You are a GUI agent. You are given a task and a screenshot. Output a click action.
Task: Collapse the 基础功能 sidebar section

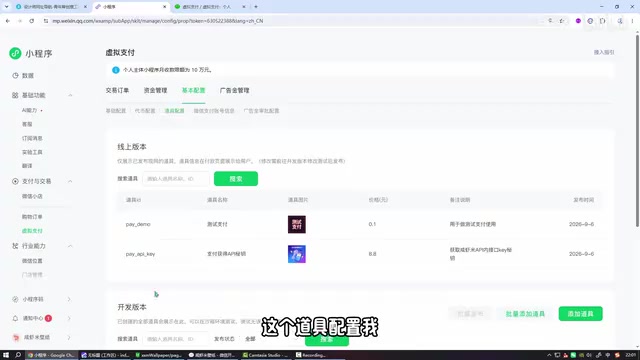[x=70, y=95]
